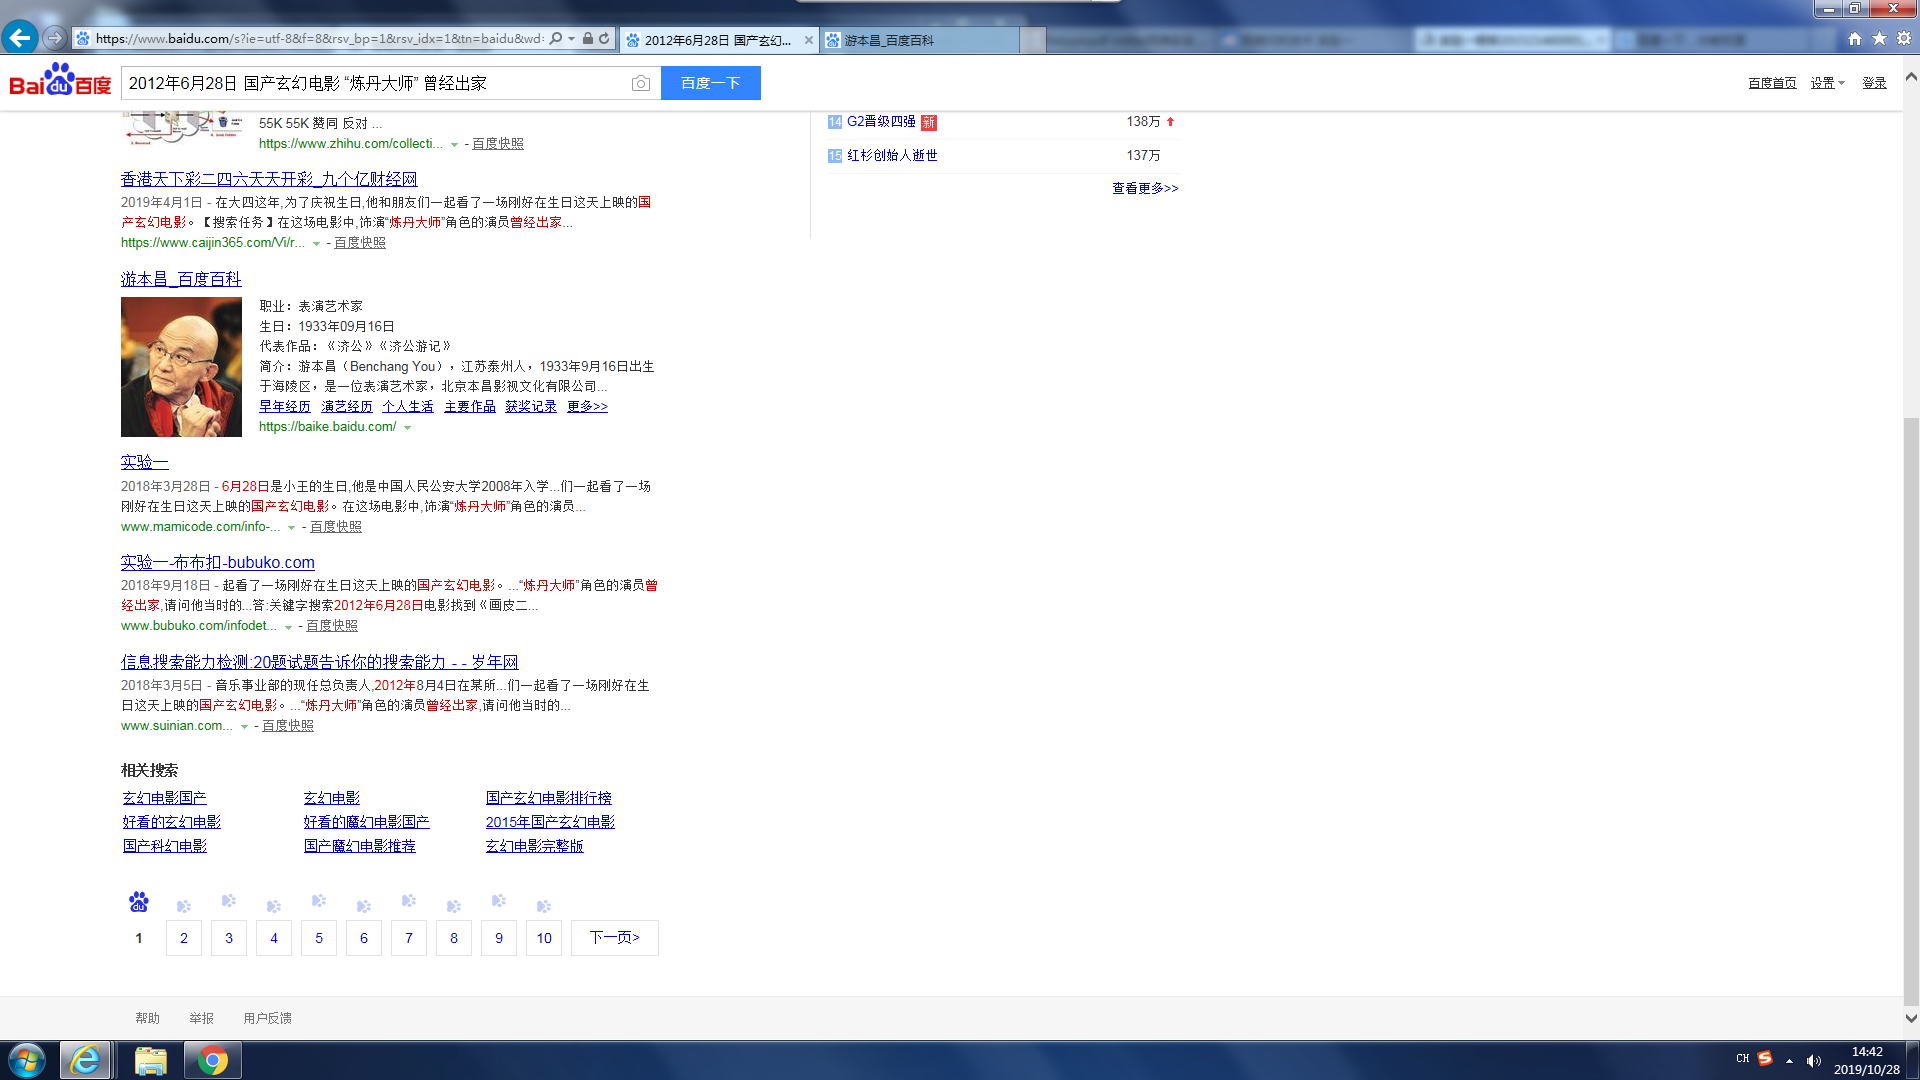
Task: Go back with browser back arrow
Action: pos(19,38)
